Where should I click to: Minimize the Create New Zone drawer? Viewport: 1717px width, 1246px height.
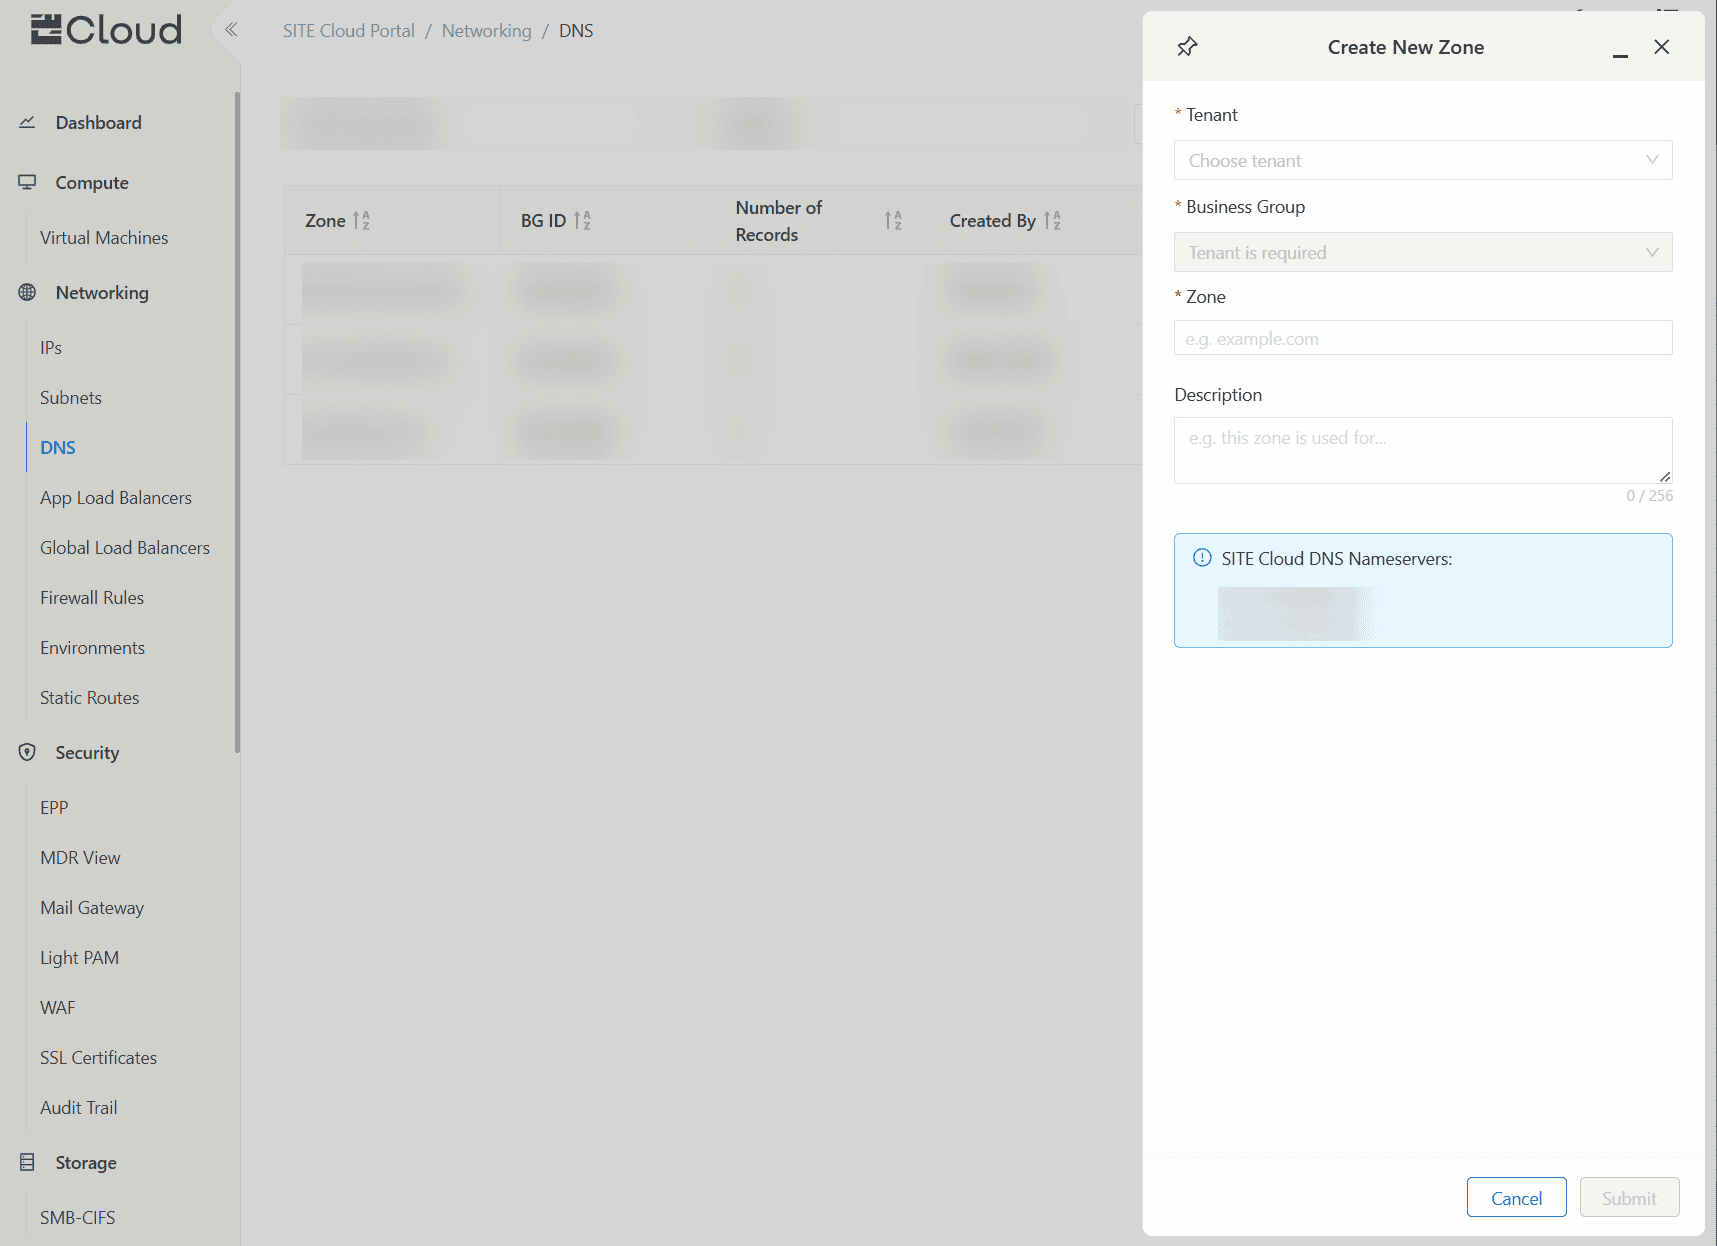click(x=1620, y=48)
